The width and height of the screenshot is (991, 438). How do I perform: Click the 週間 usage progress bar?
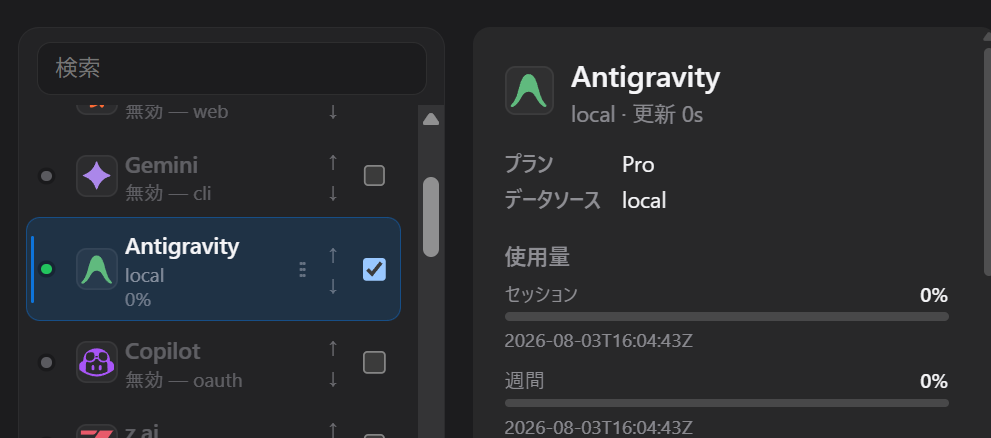click(x=727, y=403)
